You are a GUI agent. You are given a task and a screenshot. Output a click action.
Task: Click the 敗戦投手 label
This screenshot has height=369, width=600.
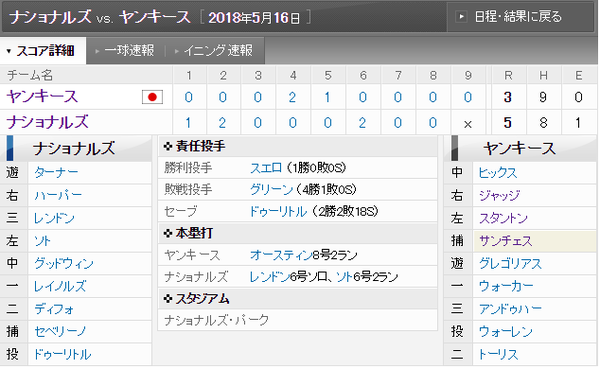click(x=188, y=189)
